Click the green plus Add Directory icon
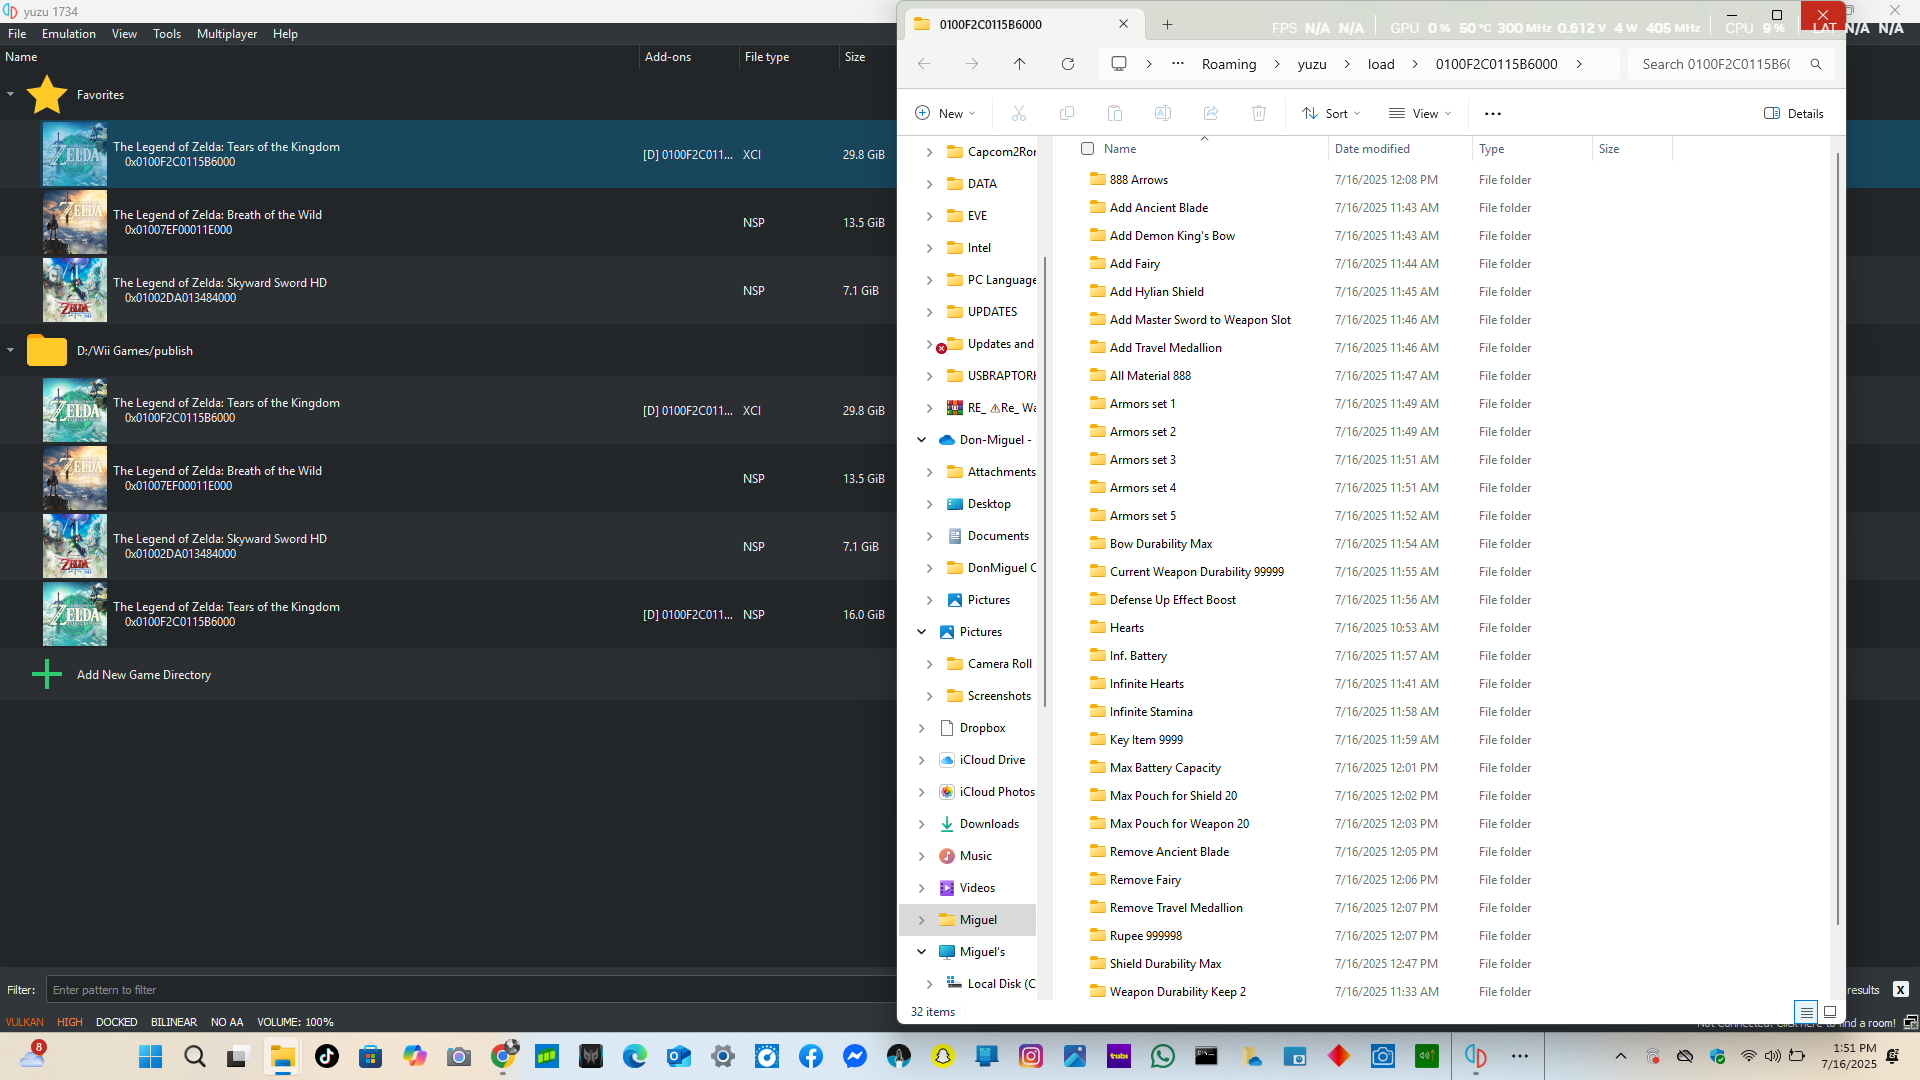The height and width of the screenshot is (1080, 1920). [x=47, y=675]
